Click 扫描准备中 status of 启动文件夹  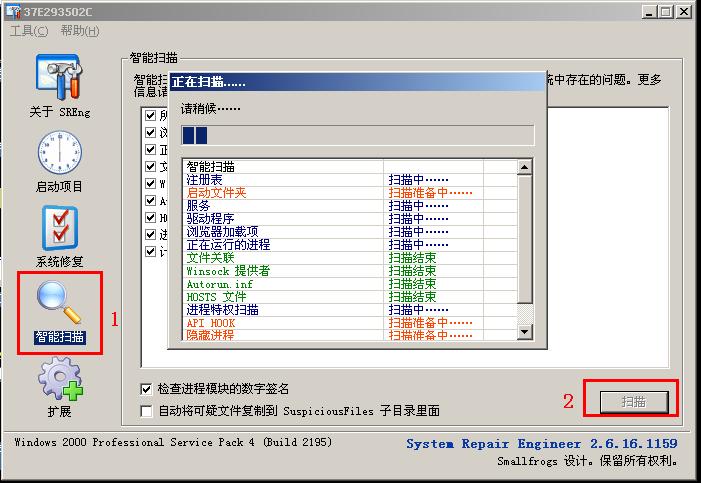[x=430, y=193]
